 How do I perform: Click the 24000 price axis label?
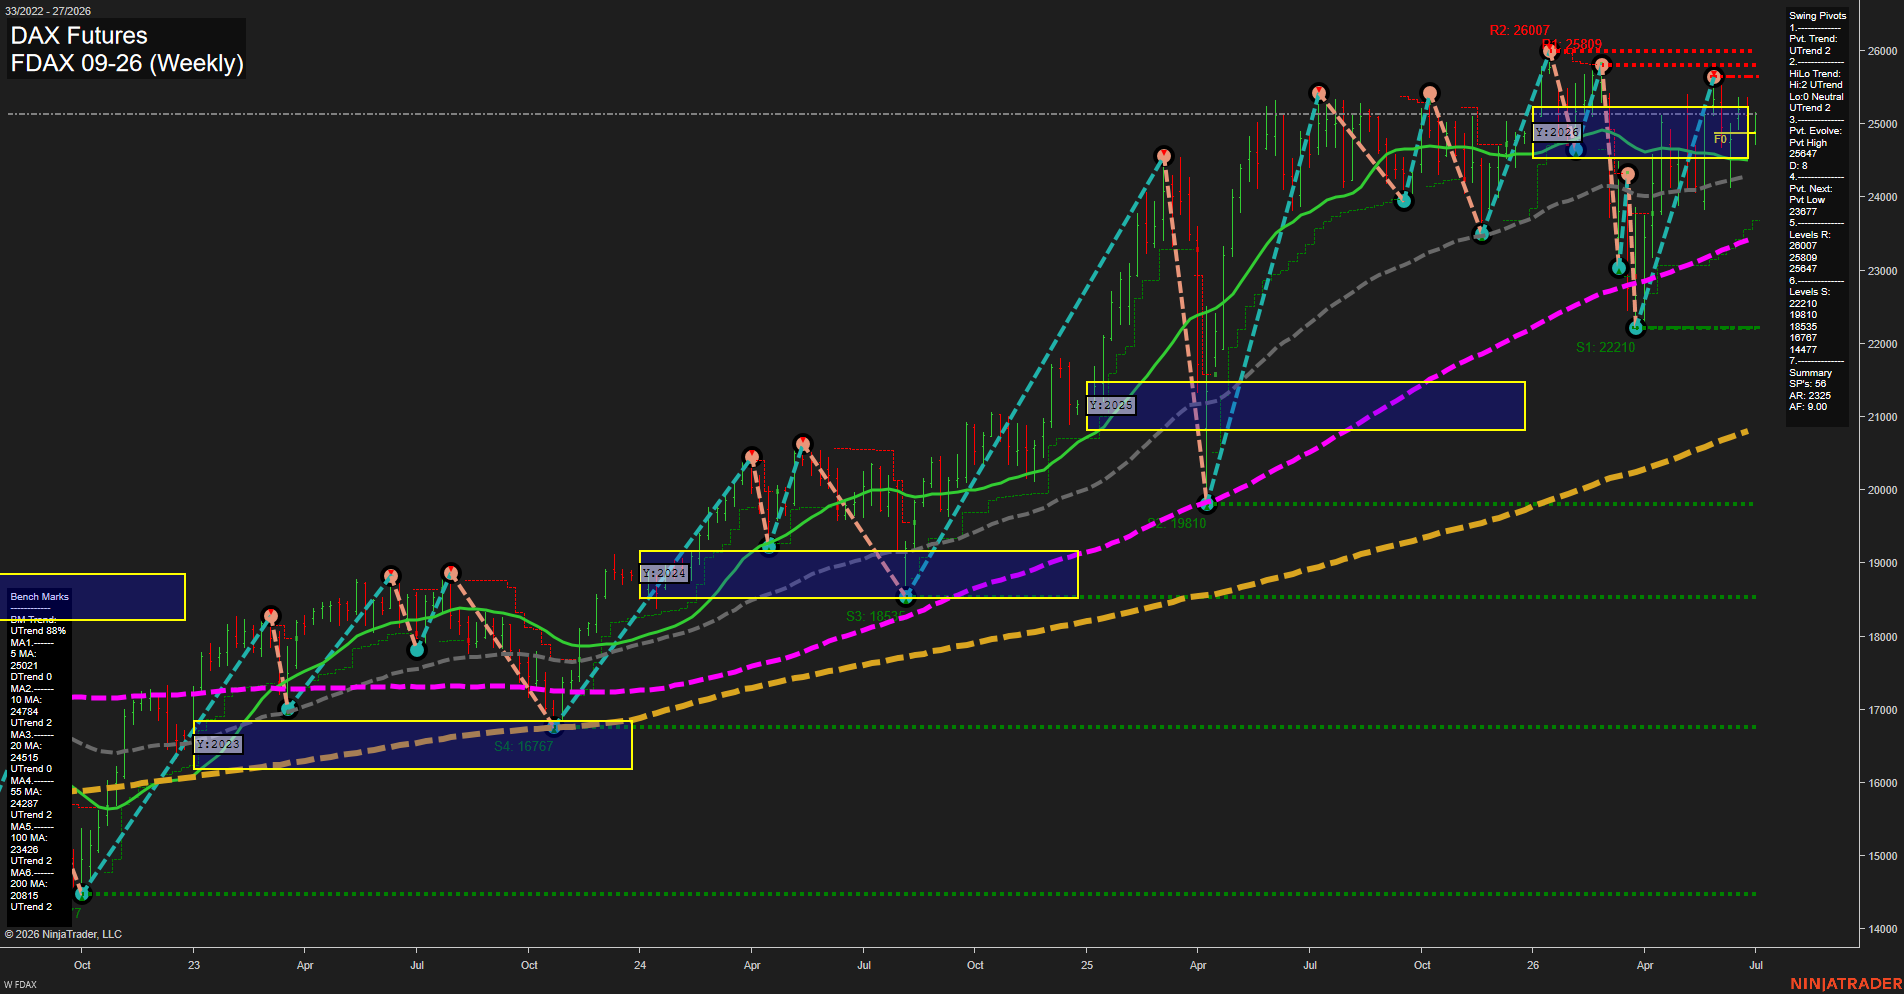(x=1883, y=197)
